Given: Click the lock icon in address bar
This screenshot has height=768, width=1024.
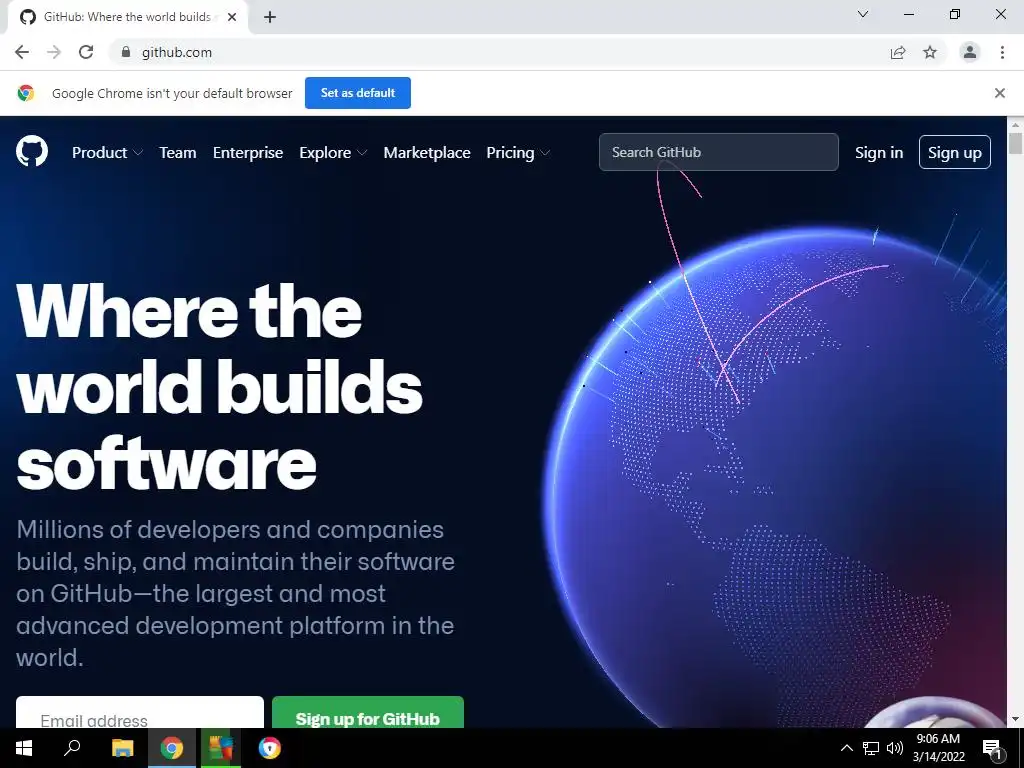Looking at the screenshot, I should click(x=126, y=52).
